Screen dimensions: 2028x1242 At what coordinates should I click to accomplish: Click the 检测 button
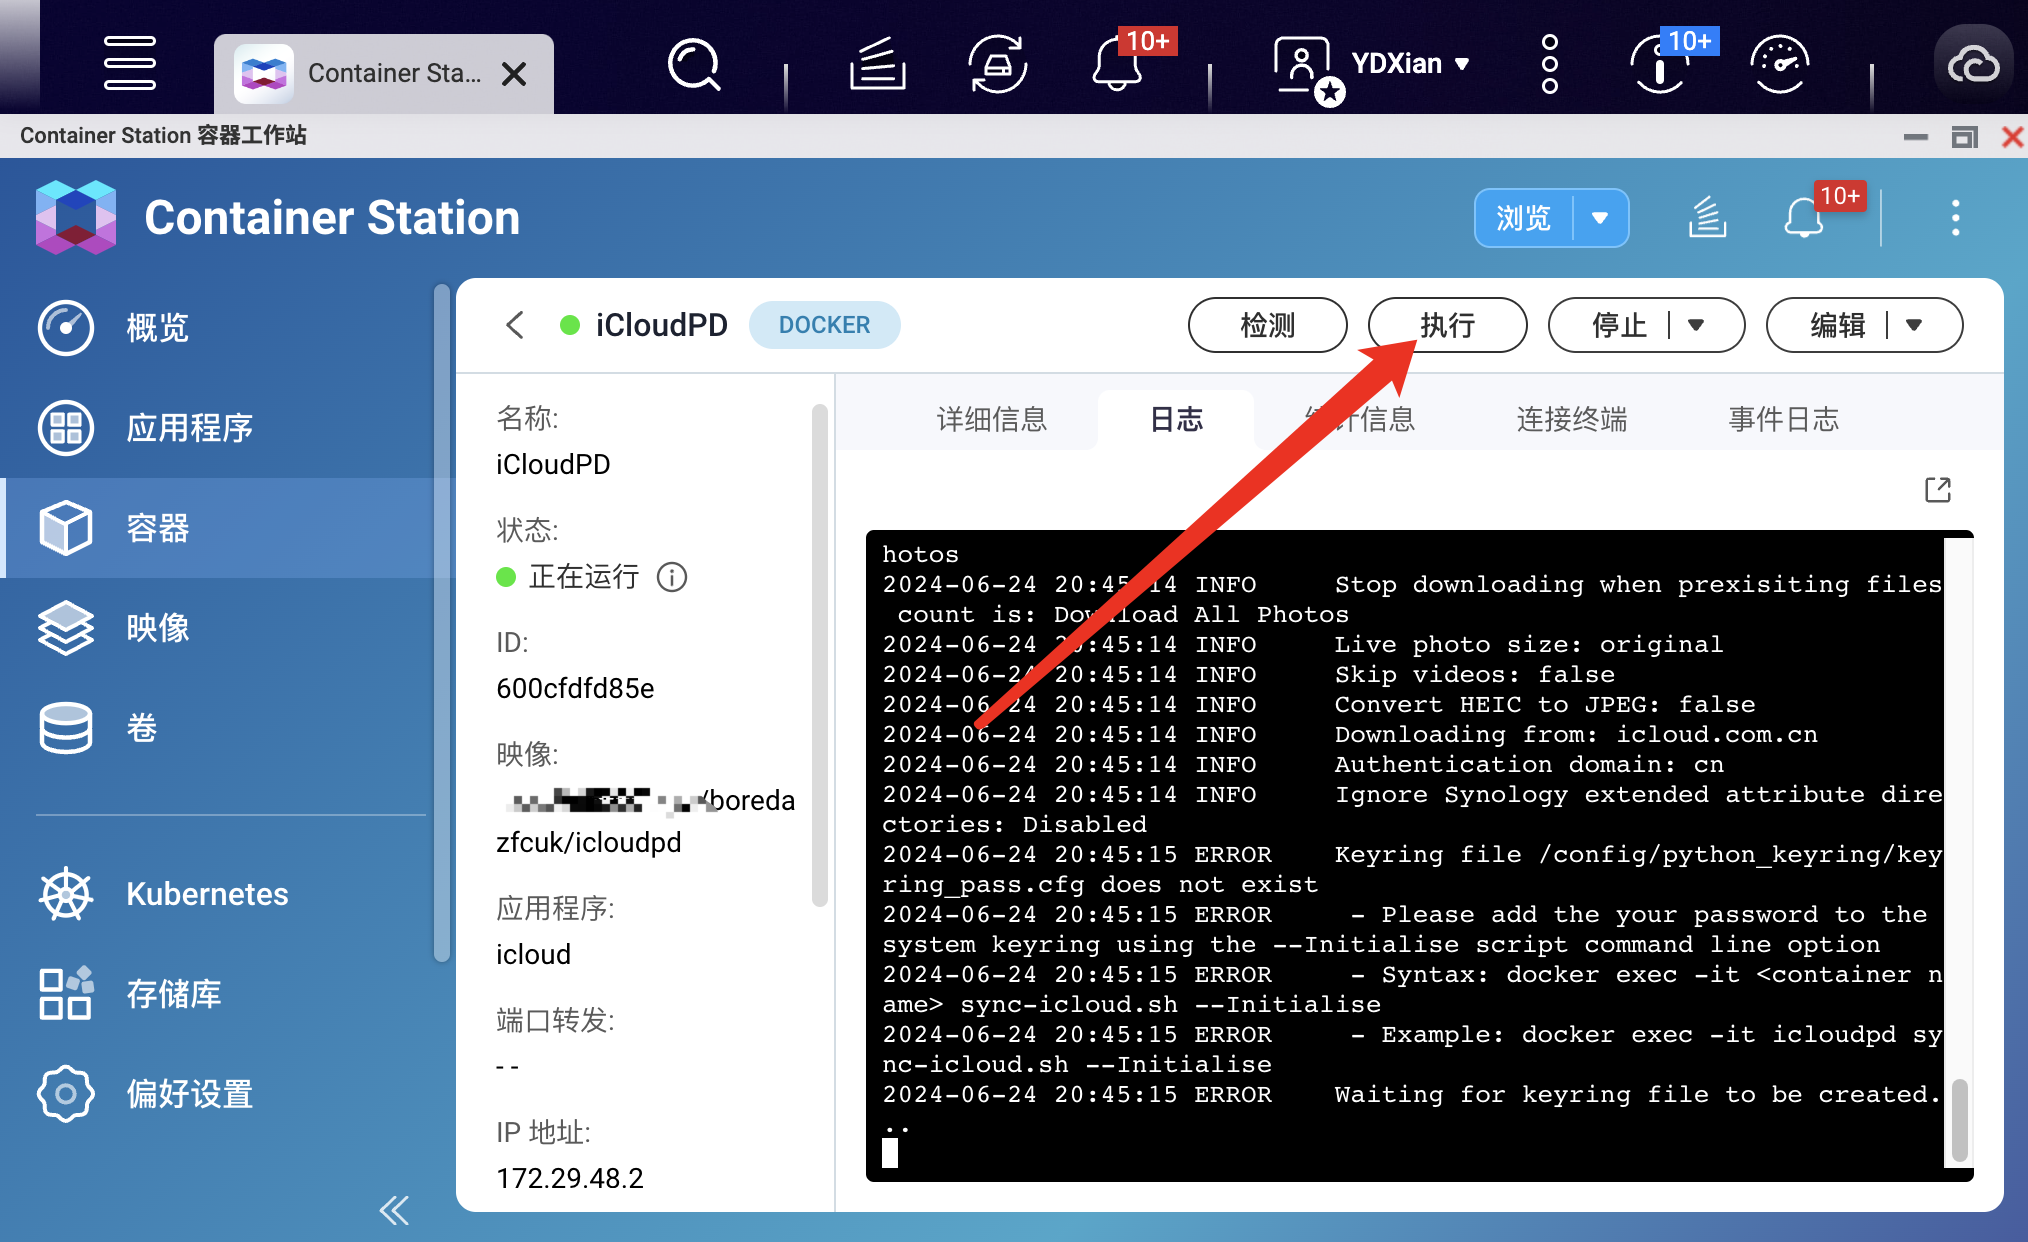click(1267, 325)
